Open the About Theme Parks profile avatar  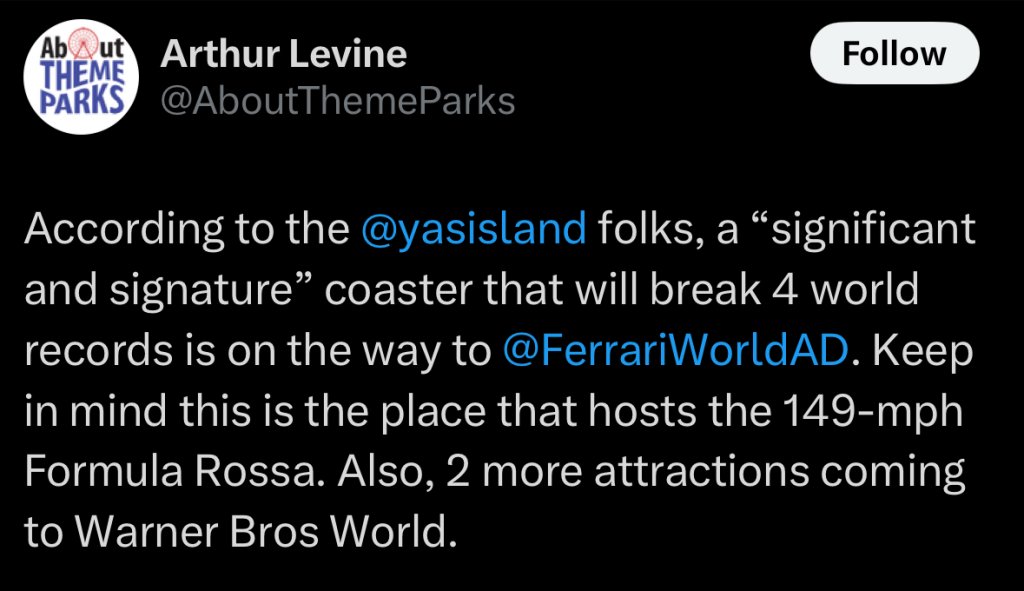point(81,77)
